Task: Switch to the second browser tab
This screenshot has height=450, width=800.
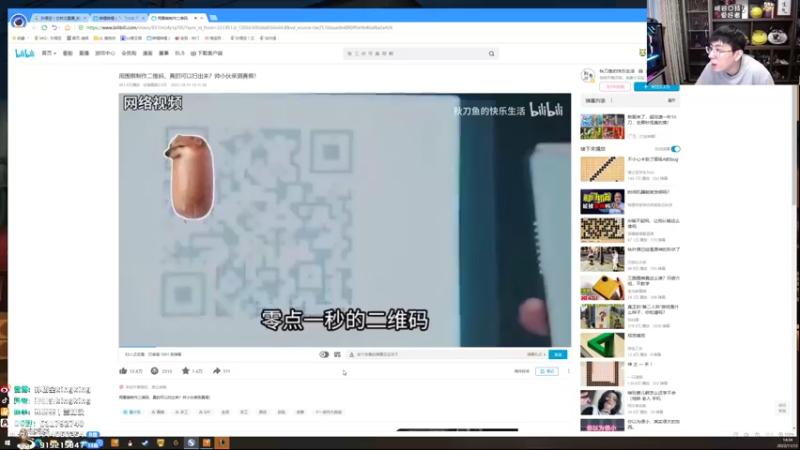Action: tap(118, 18)
